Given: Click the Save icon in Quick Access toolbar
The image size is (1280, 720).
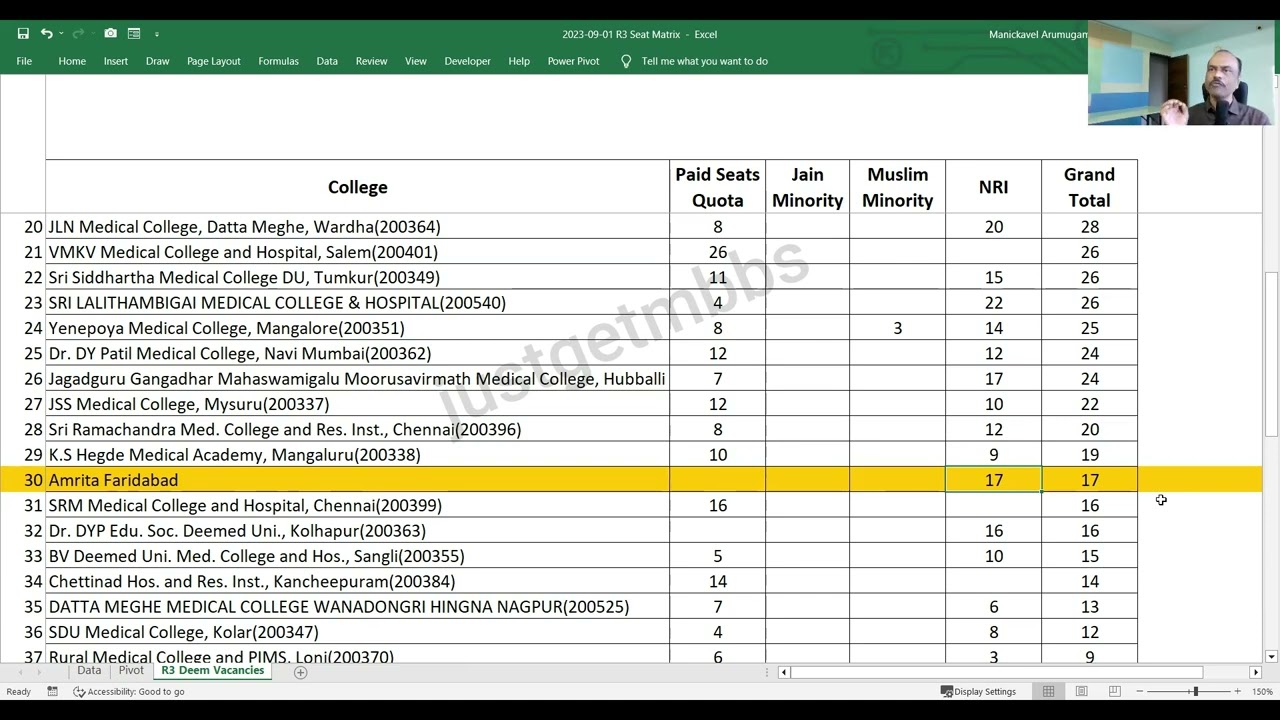Looking at the screenshot, I should coord(23,34).
